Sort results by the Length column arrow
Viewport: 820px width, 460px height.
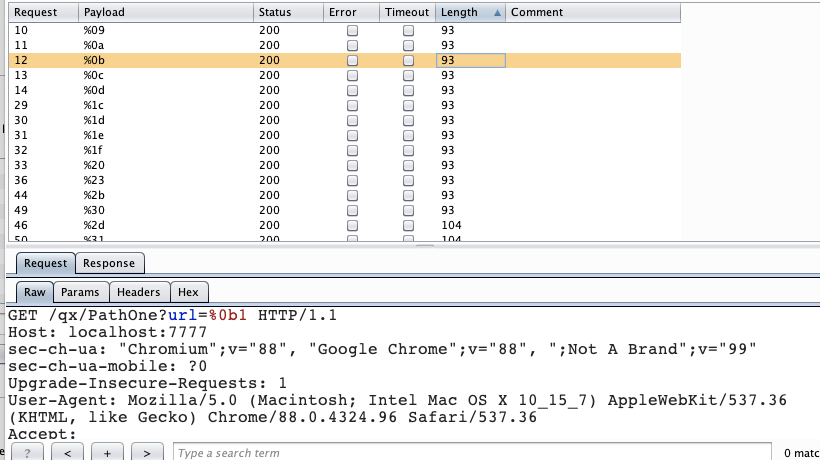497,13
